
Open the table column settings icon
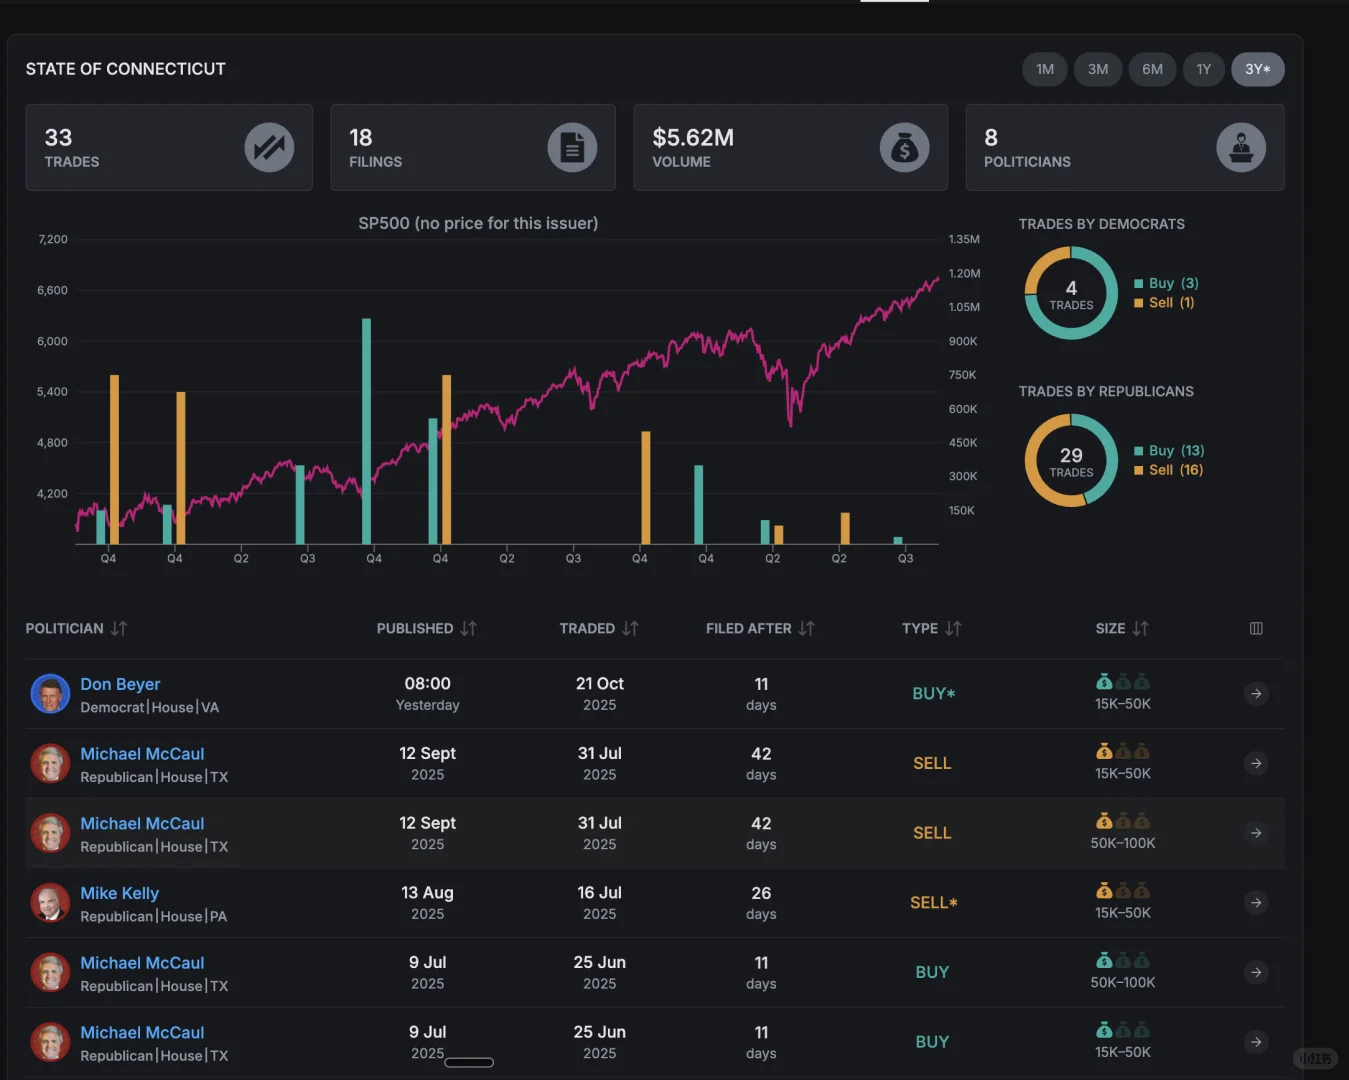[x=1256, y=628]
